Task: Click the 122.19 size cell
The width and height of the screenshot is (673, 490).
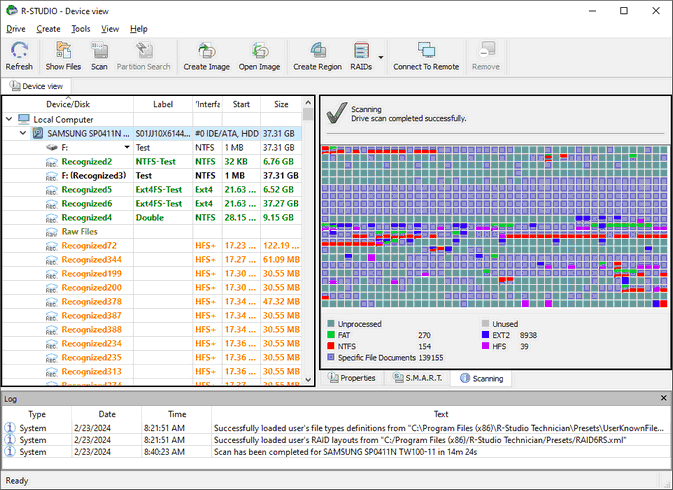Action: [x=281, y=246]
